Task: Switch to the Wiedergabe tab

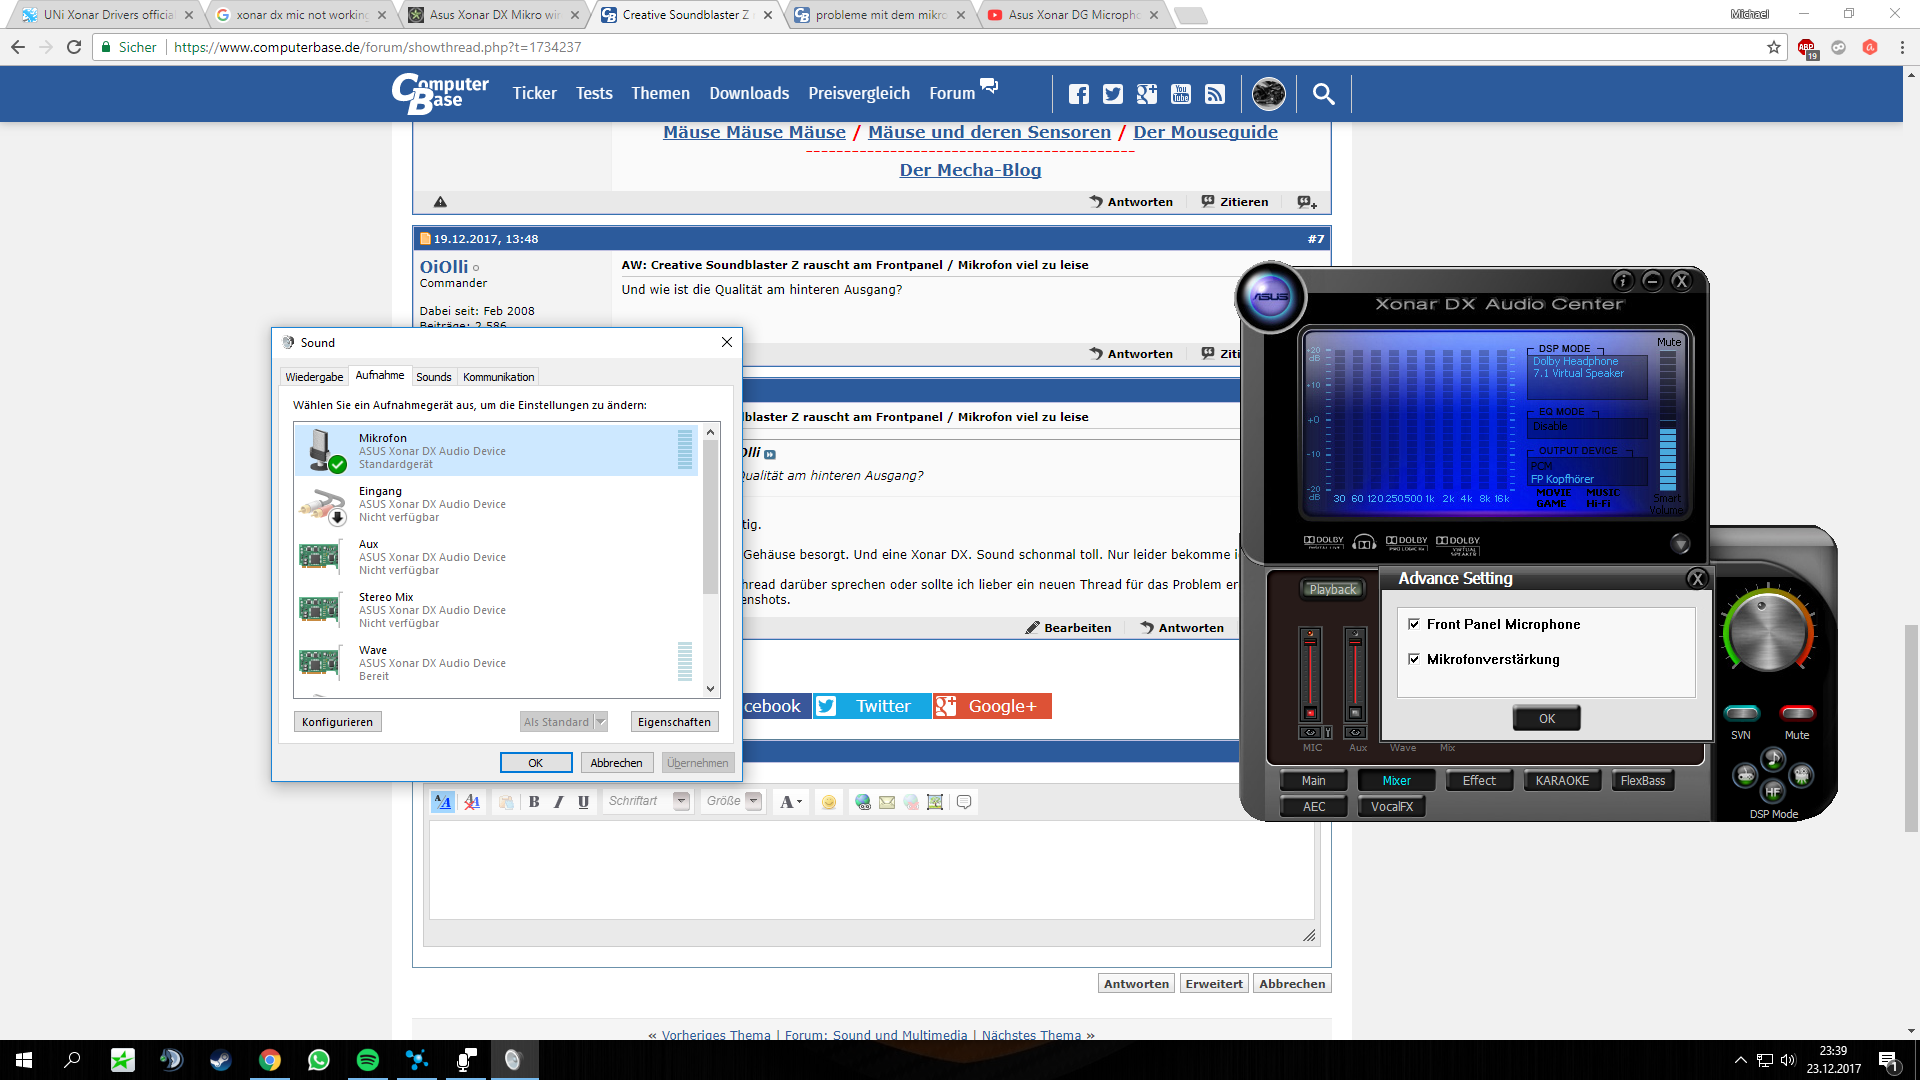Action: (314, 377)
